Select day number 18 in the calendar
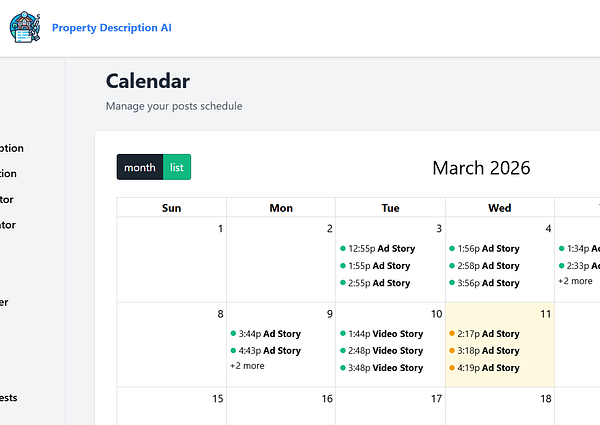 pos(546,399)
